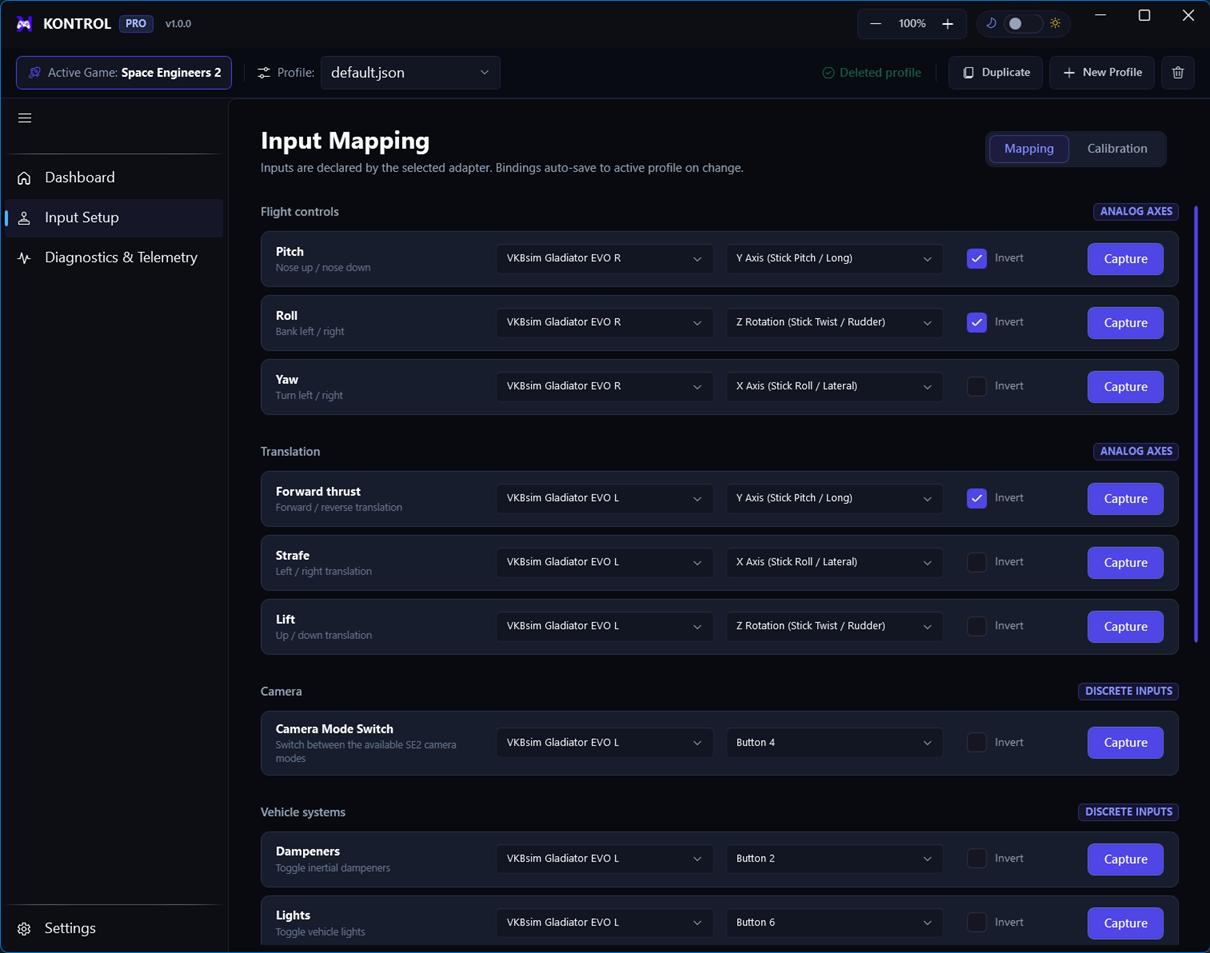The image size is (1210, 953).
Task: Click the zoom in plus icon
Action: 947,24
